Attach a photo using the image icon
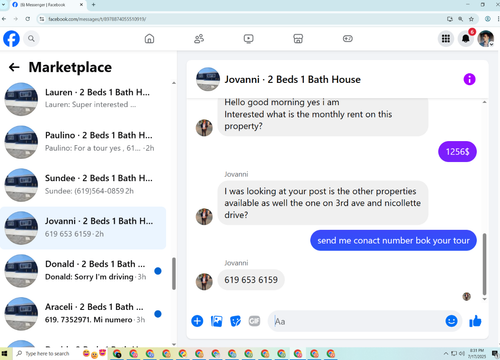Screen dimensions: 500x360 tap(217, 321)
